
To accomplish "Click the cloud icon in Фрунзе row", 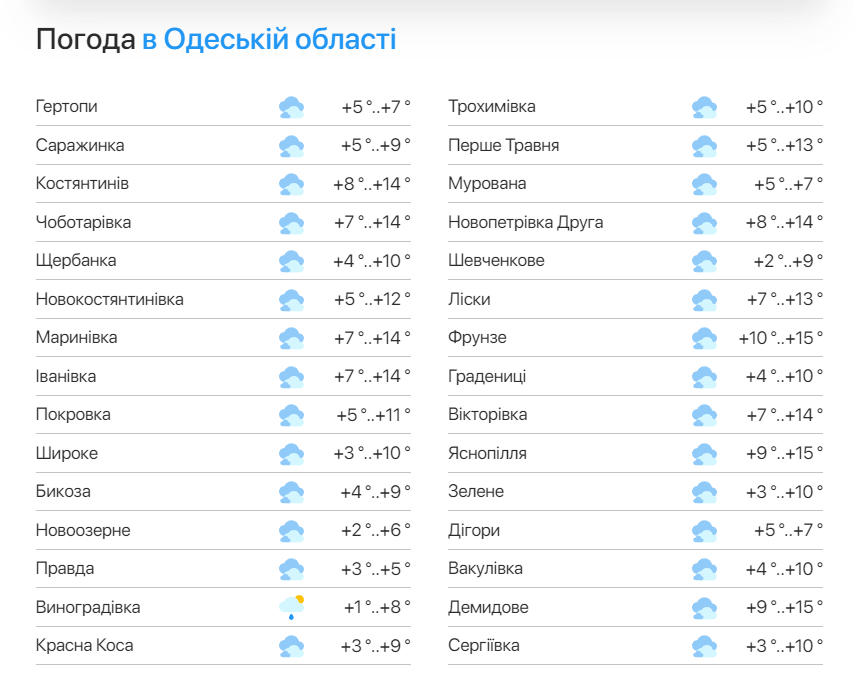I will (x=704, y=338).
